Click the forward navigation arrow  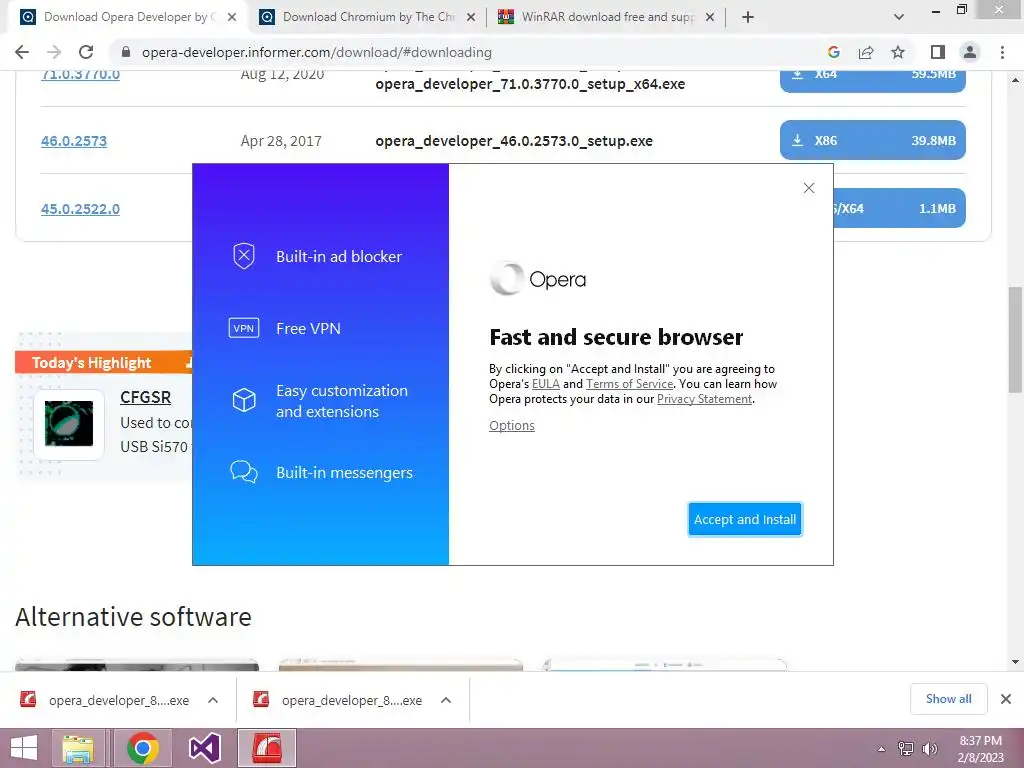(54, 52)
